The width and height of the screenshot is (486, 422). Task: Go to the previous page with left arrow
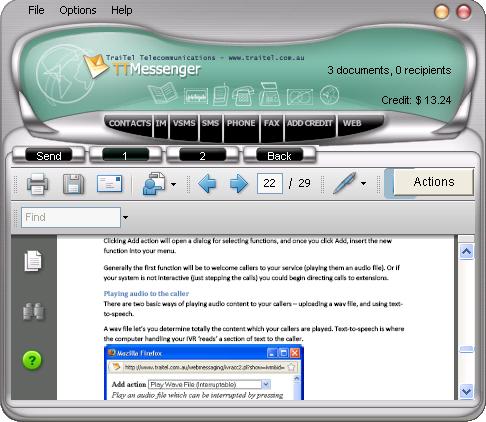(207, 184)
